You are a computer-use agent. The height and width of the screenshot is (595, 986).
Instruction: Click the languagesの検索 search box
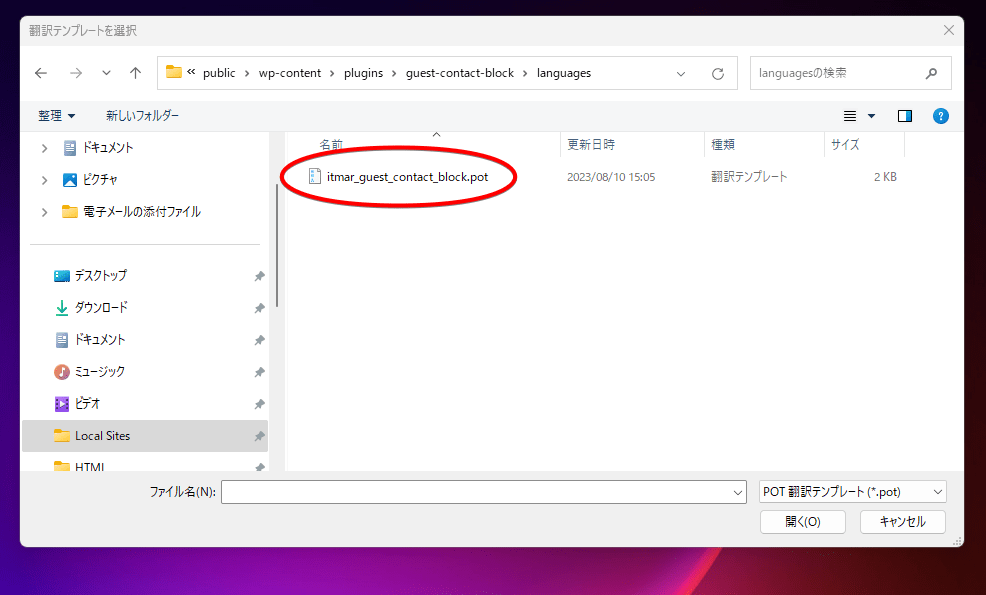click(850, 73)
